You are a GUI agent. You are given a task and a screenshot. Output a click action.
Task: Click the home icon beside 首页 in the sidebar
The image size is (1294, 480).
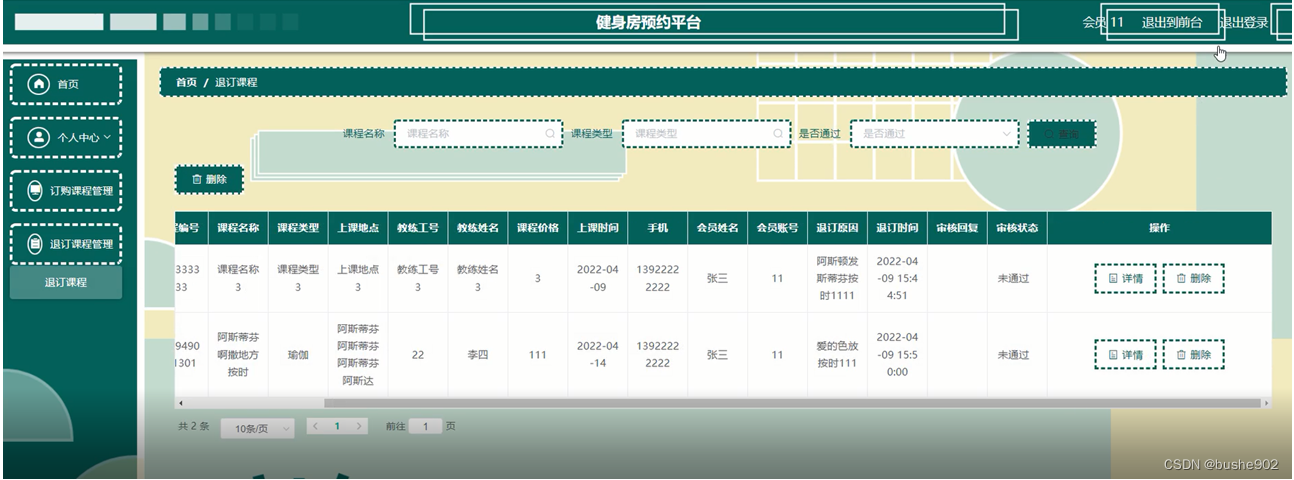(39, 84)
